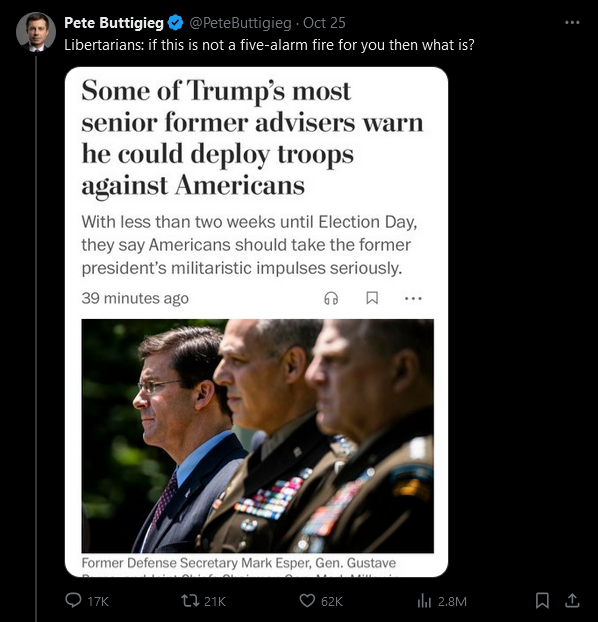
Task: Click the article's three-dot options icon
Action: pos(413,298)
